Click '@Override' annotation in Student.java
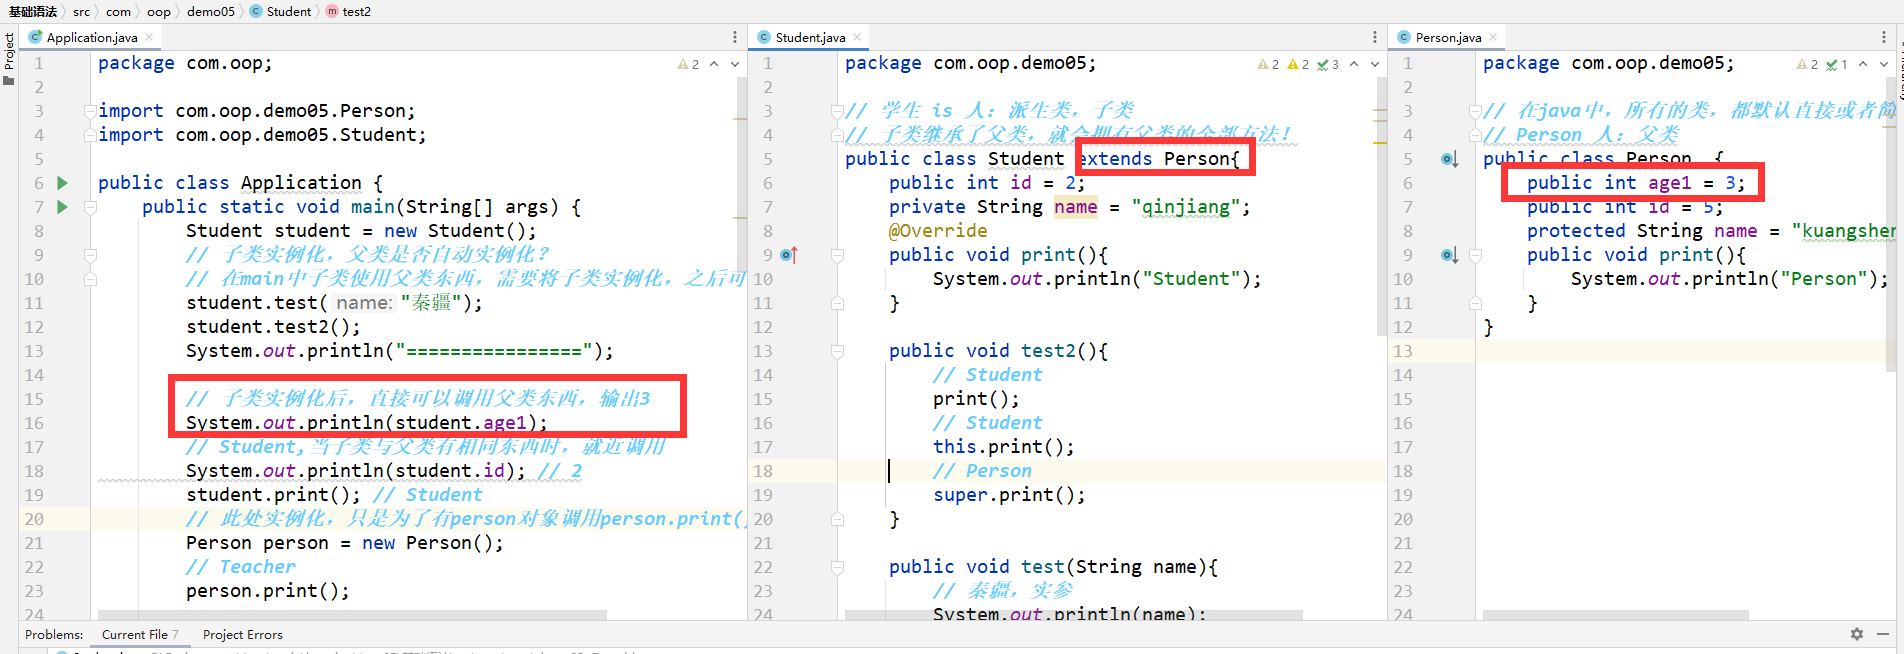1904x654 pixels. click(x=938, y=231)
